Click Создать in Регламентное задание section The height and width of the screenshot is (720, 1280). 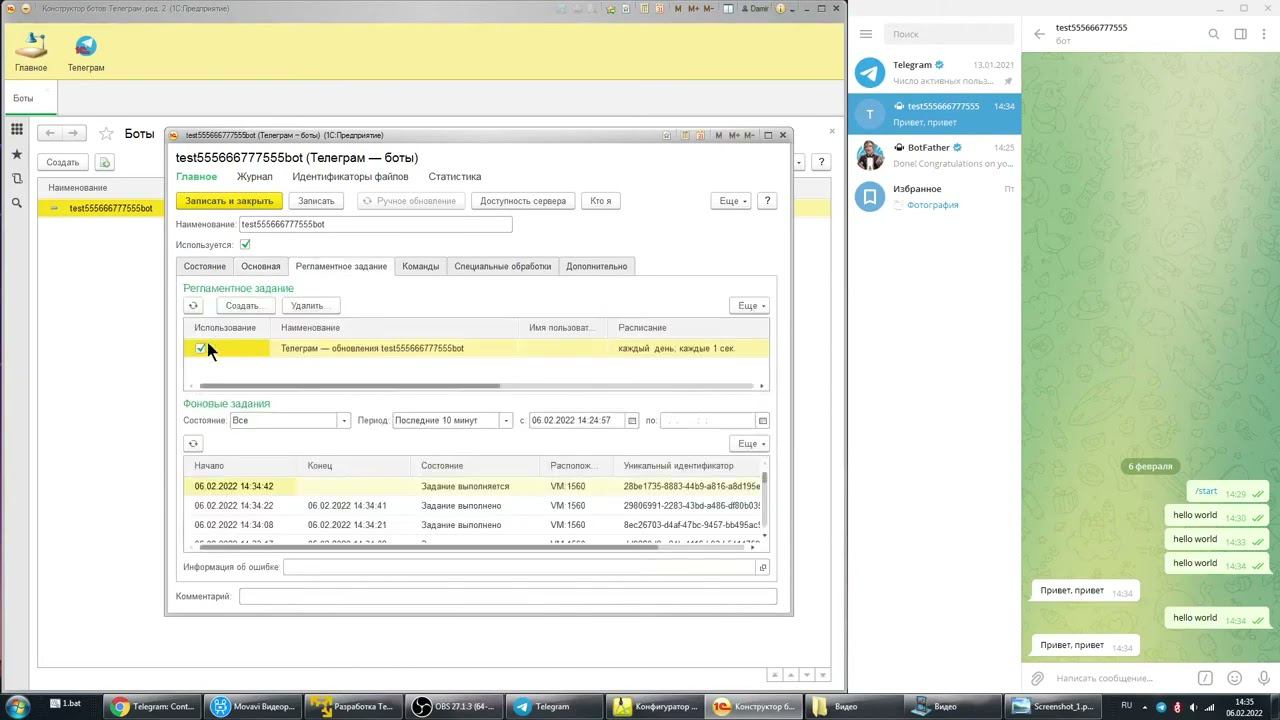click(x=245, y=306)
